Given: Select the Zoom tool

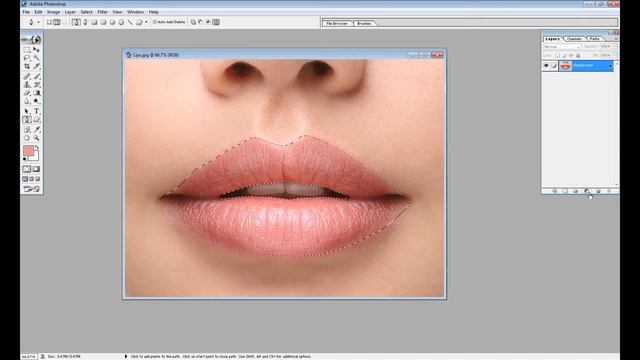Looking at the screenshot, I should point(37,138).
